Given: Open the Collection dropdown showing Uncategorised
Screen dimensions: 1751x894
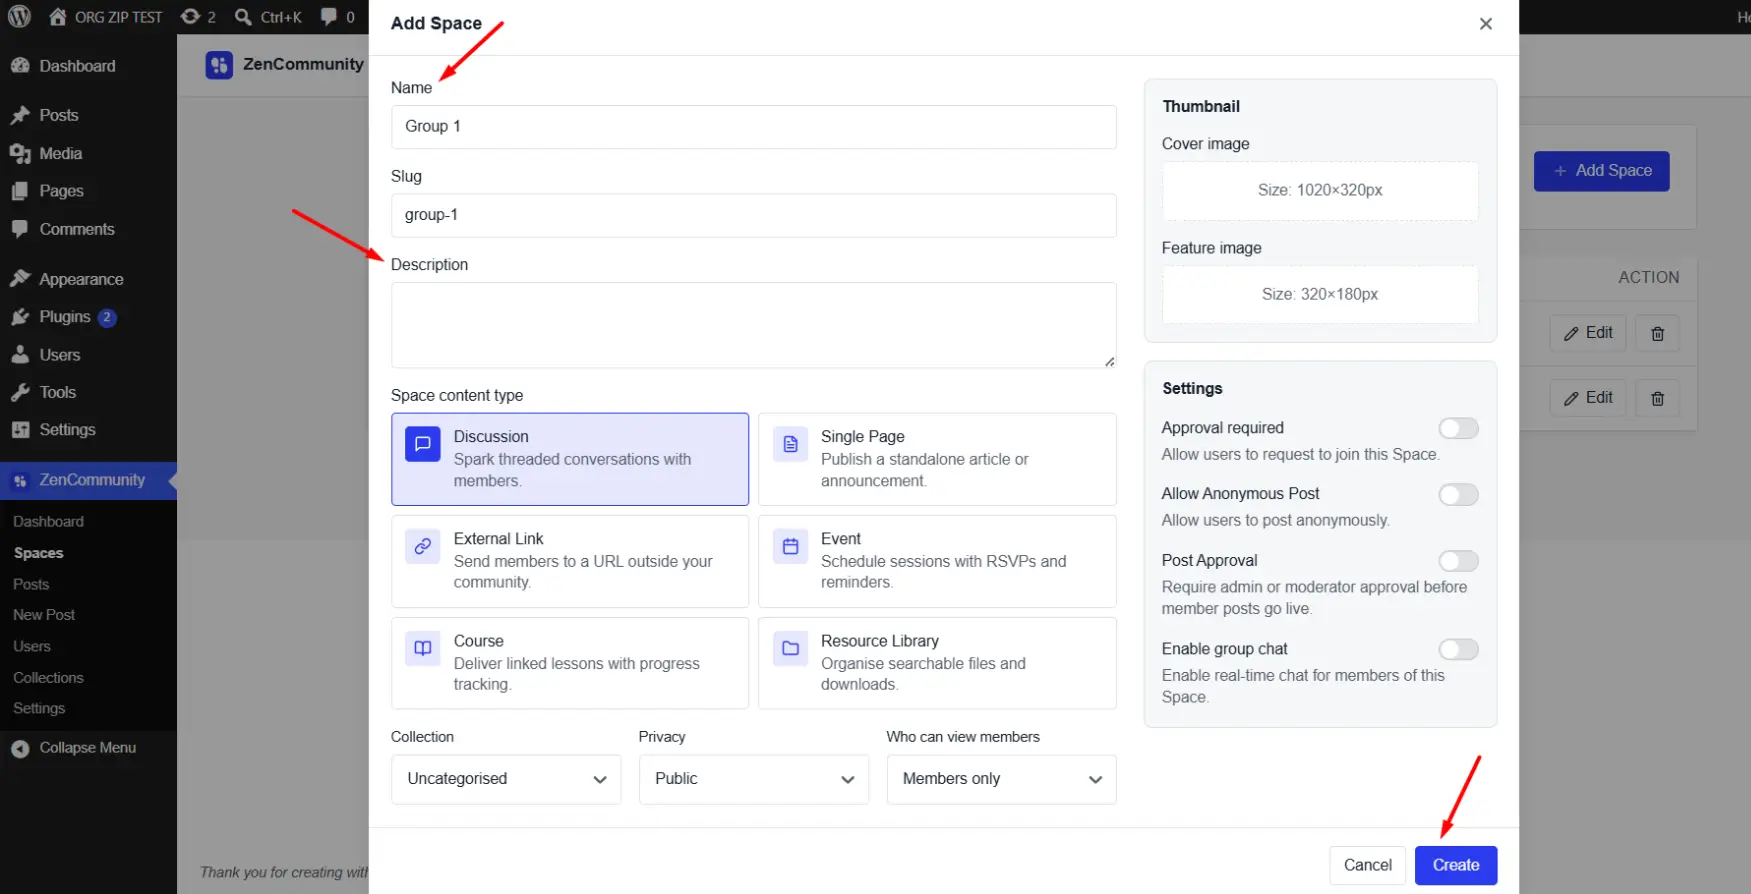Looking at the screenshot, I should tap(506, 779).
